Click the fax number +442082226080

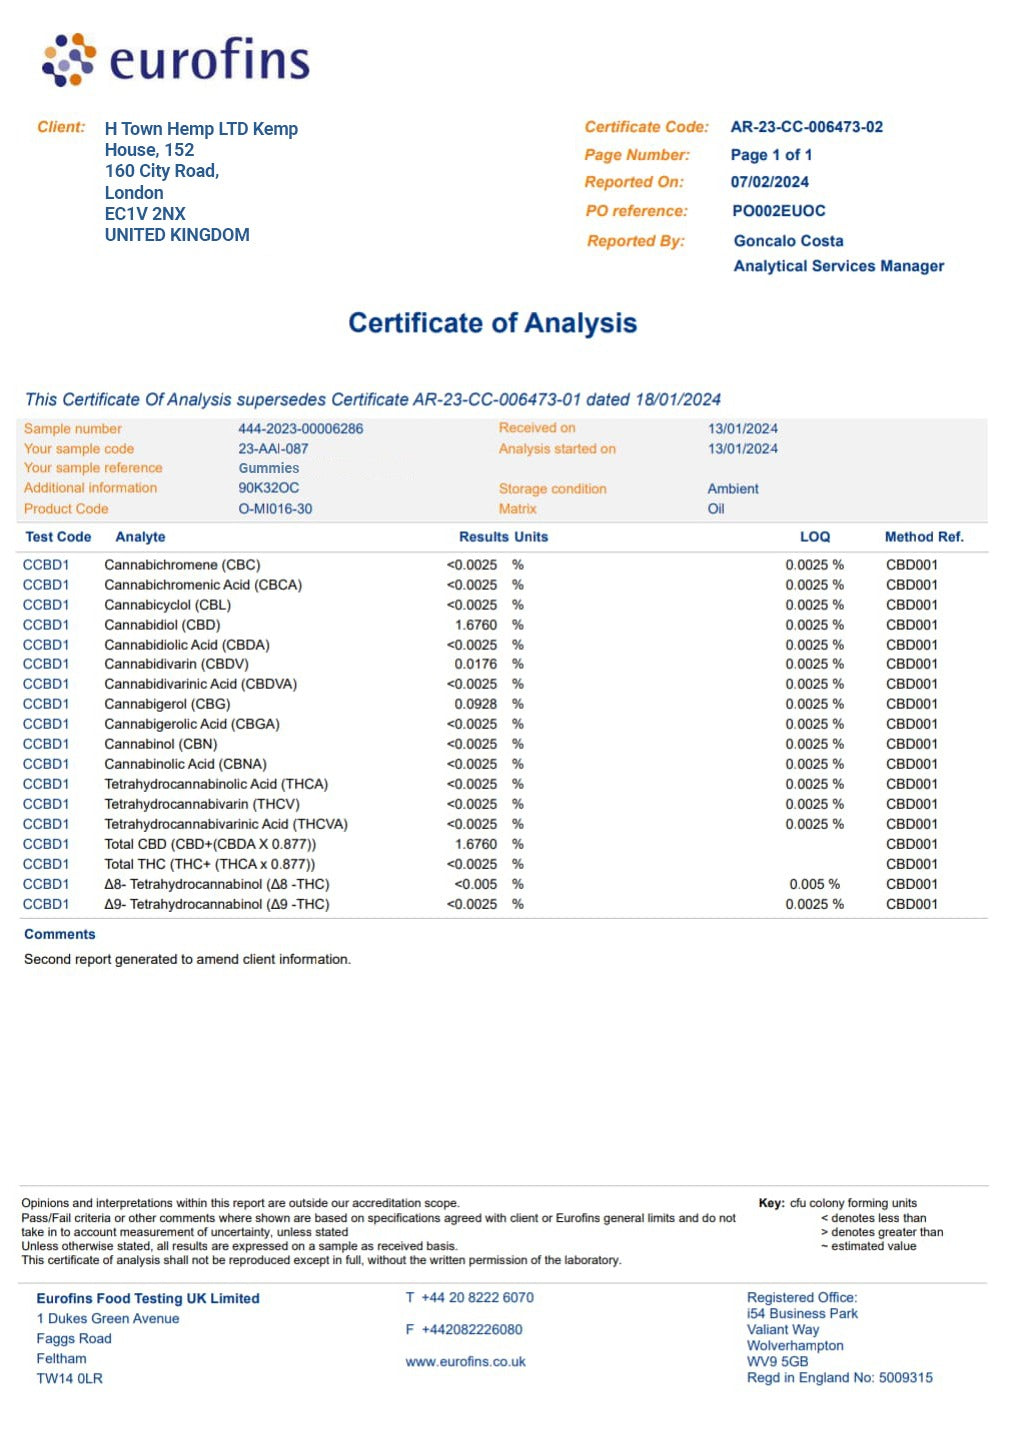tap(471, 1329)
